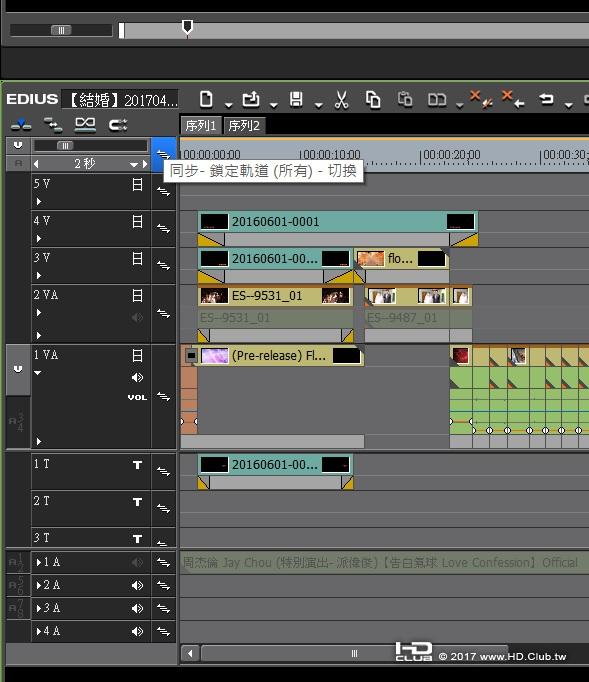Screen dimensions: 589x682
Task: Click the ripple delete icon with arrow
Action: click(x=513, y=99)
